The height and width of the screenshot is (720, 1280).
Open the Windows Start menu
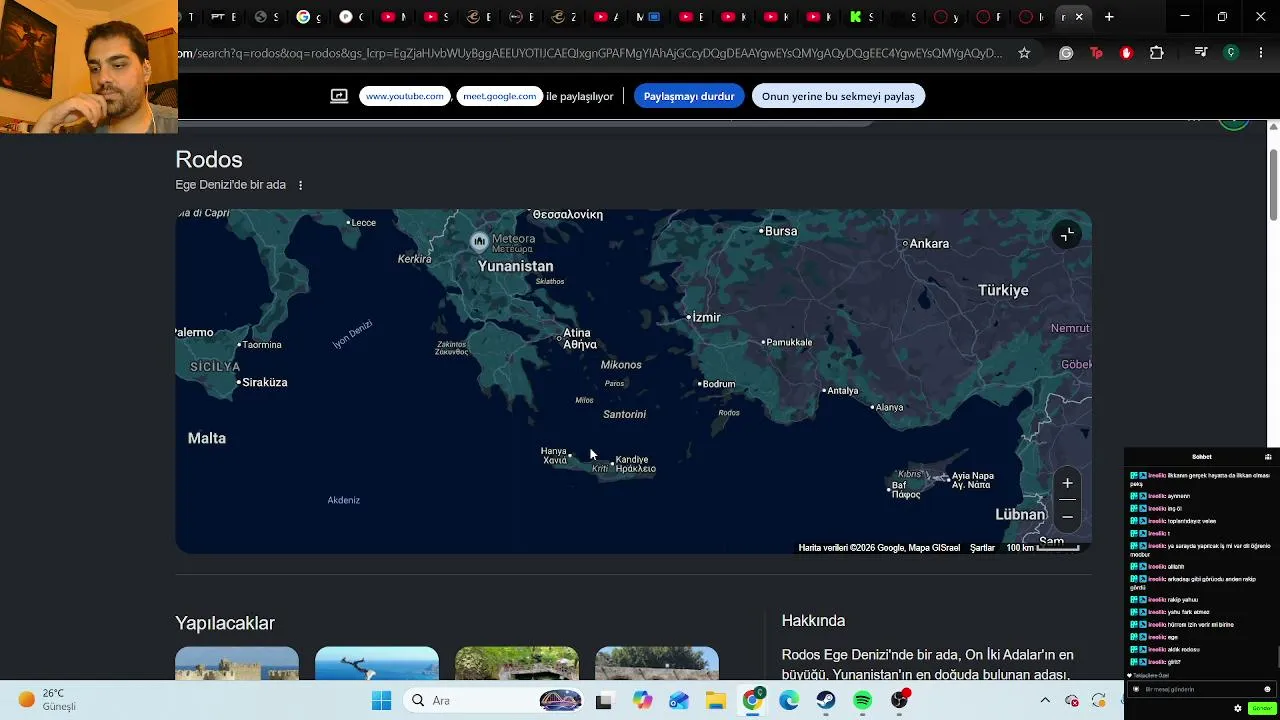[x=382, y=701]
